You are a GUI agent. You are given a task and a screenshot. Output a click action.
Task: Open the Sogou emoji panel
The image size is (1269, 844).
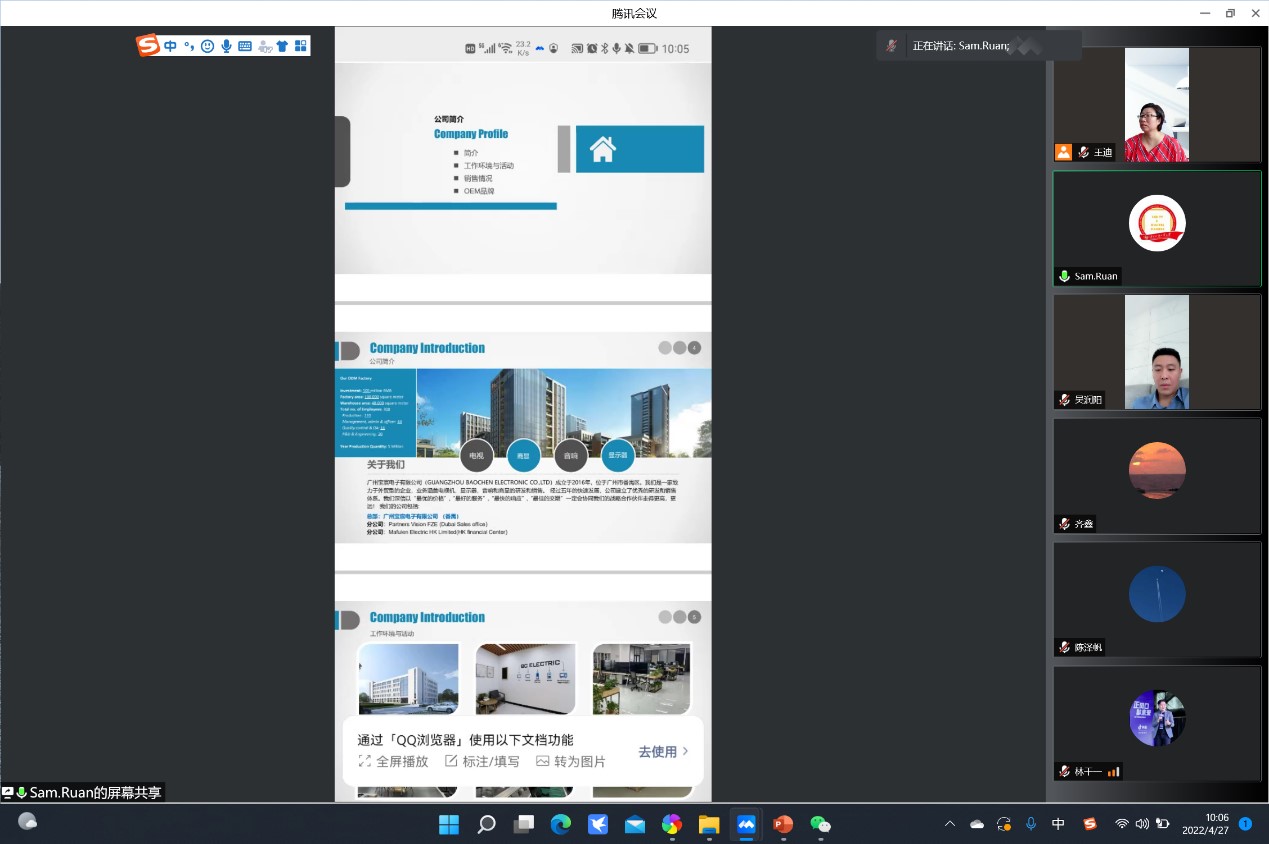pos(207,46)
